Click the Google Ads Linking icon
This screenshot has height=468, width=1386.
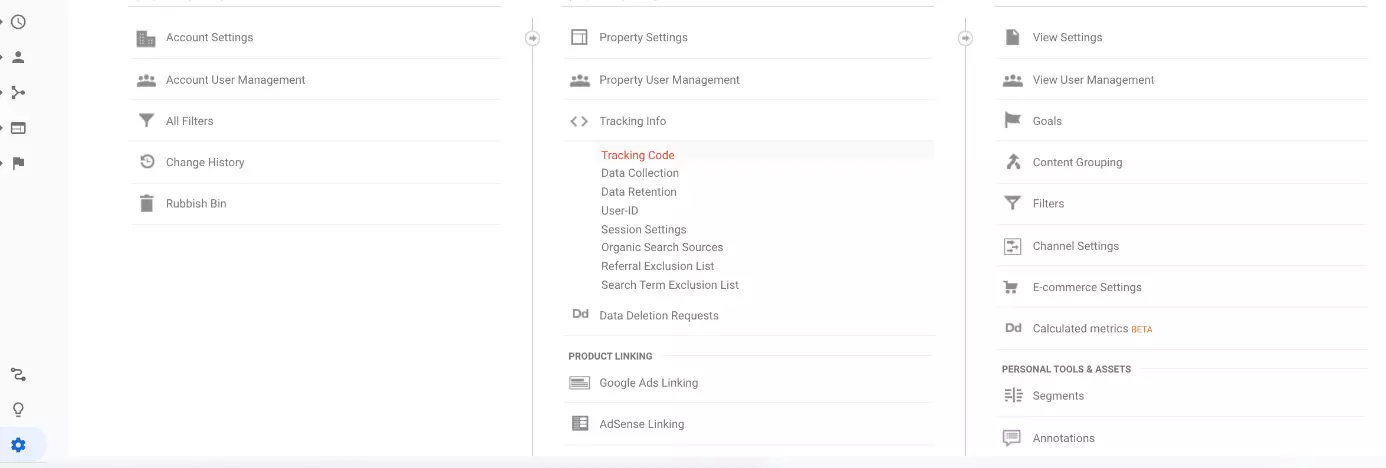(579, 383)
